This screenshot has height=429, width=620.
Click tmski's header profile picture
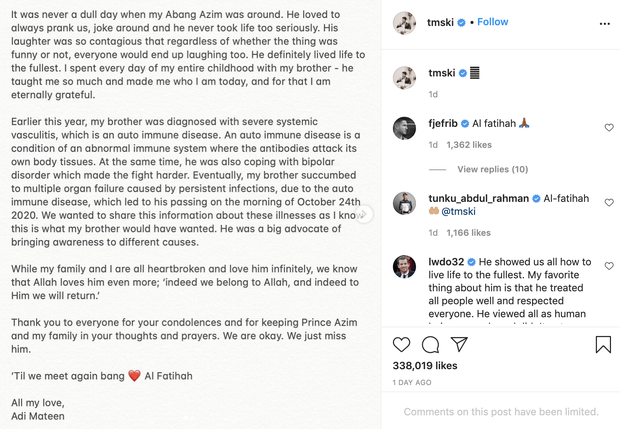pyautogui.click(x=404, y=22)
